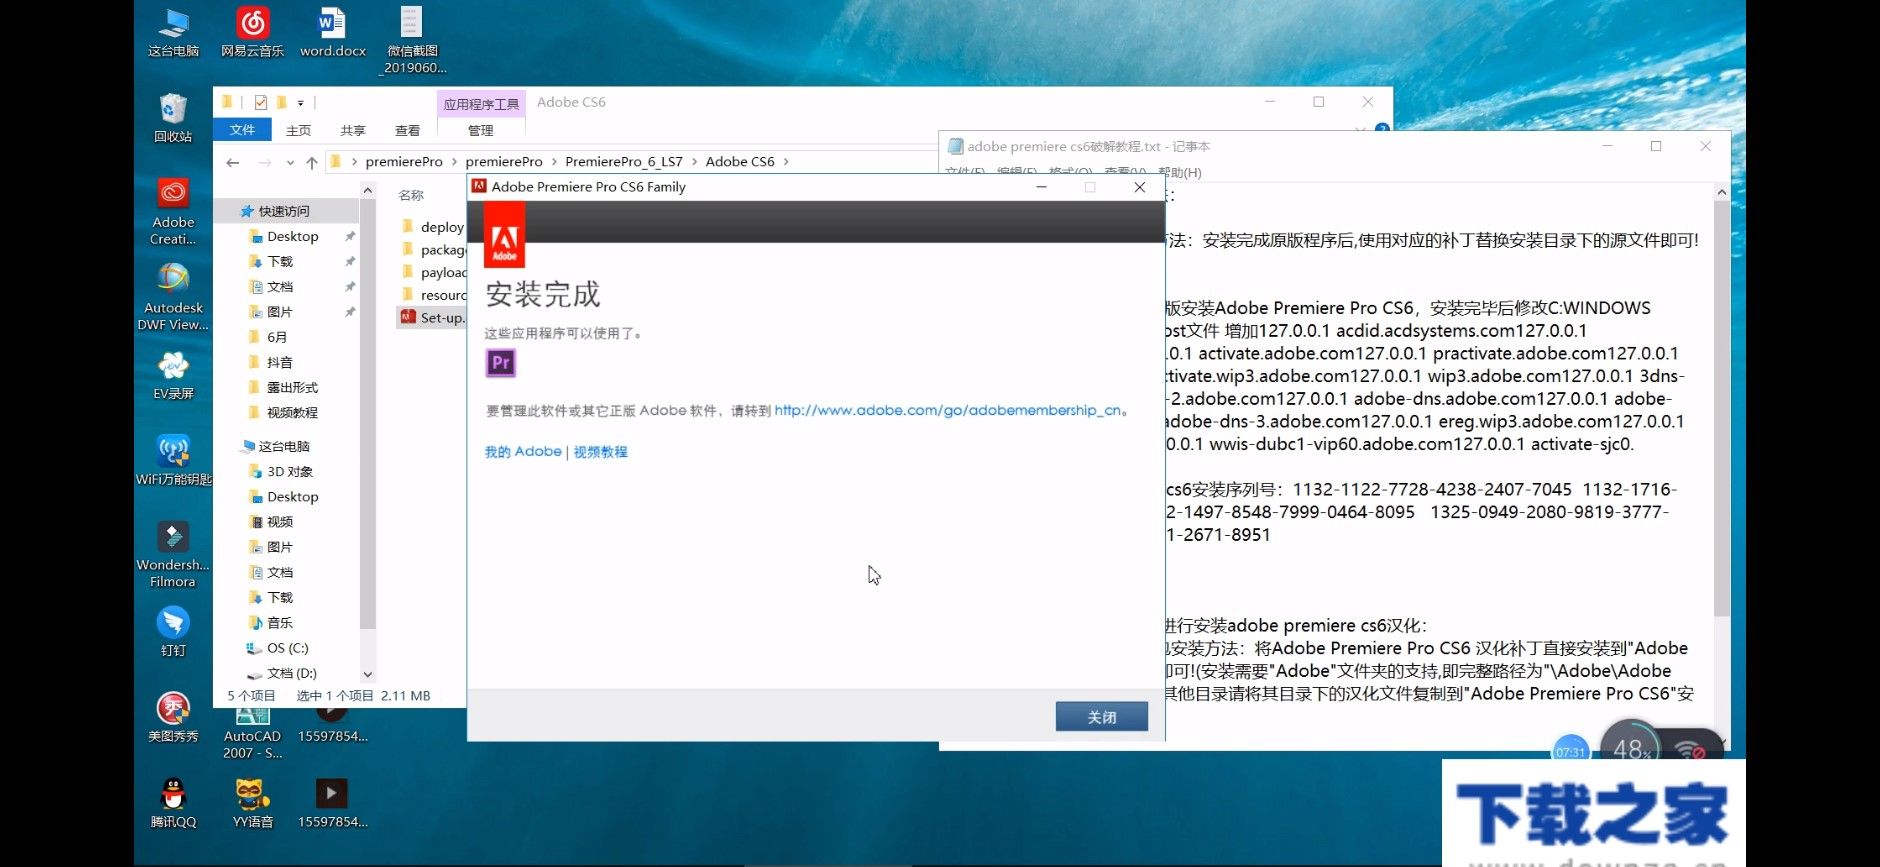Open the 文件 tab in Explorer ribbon
The image size is (1880, 867).
(242, 130)
